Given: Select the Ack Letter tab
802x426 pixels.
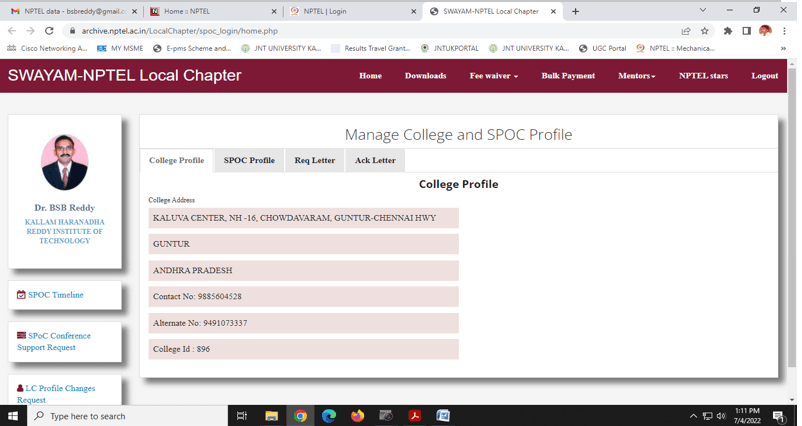Looking at the screenshot, I should (375, 160).
